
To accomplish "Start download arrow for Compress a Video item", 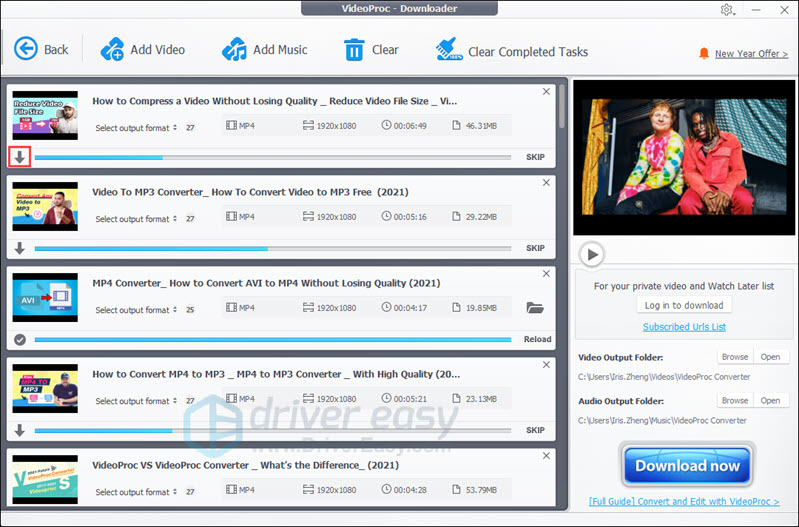I will click(x=19, y=157).
